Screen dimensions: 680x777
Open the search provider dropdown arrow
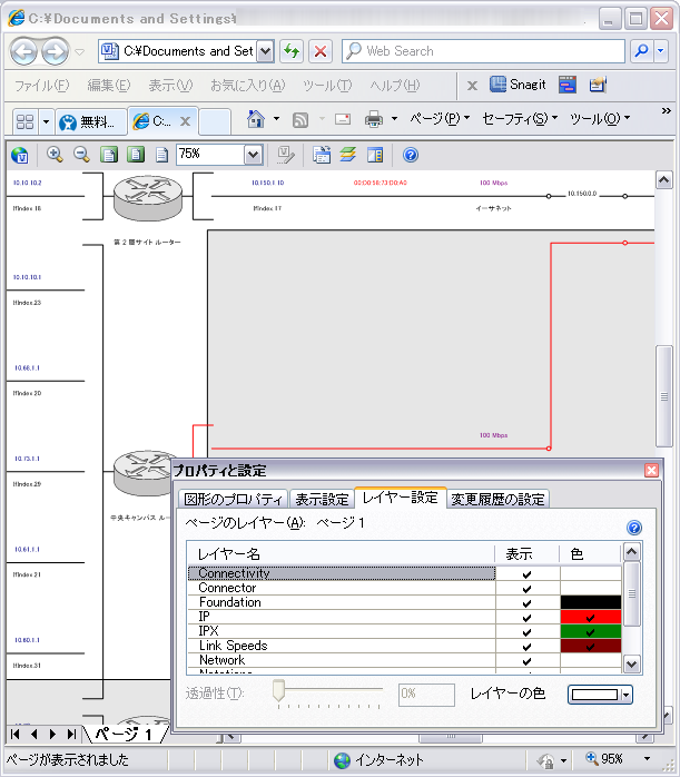click(x=661, y=51)
